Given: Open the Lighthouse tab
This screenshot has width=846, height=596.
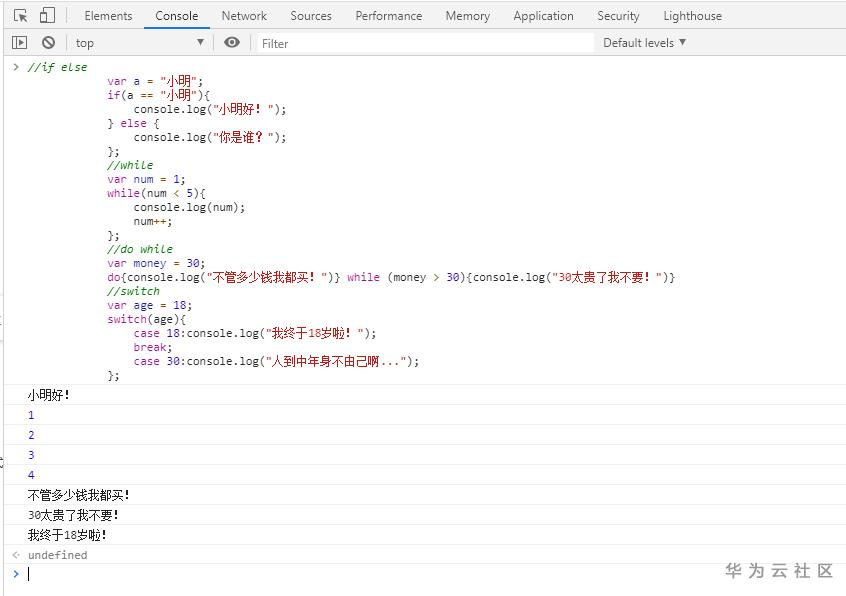Looking at the screenshot, I should [692, 16].
